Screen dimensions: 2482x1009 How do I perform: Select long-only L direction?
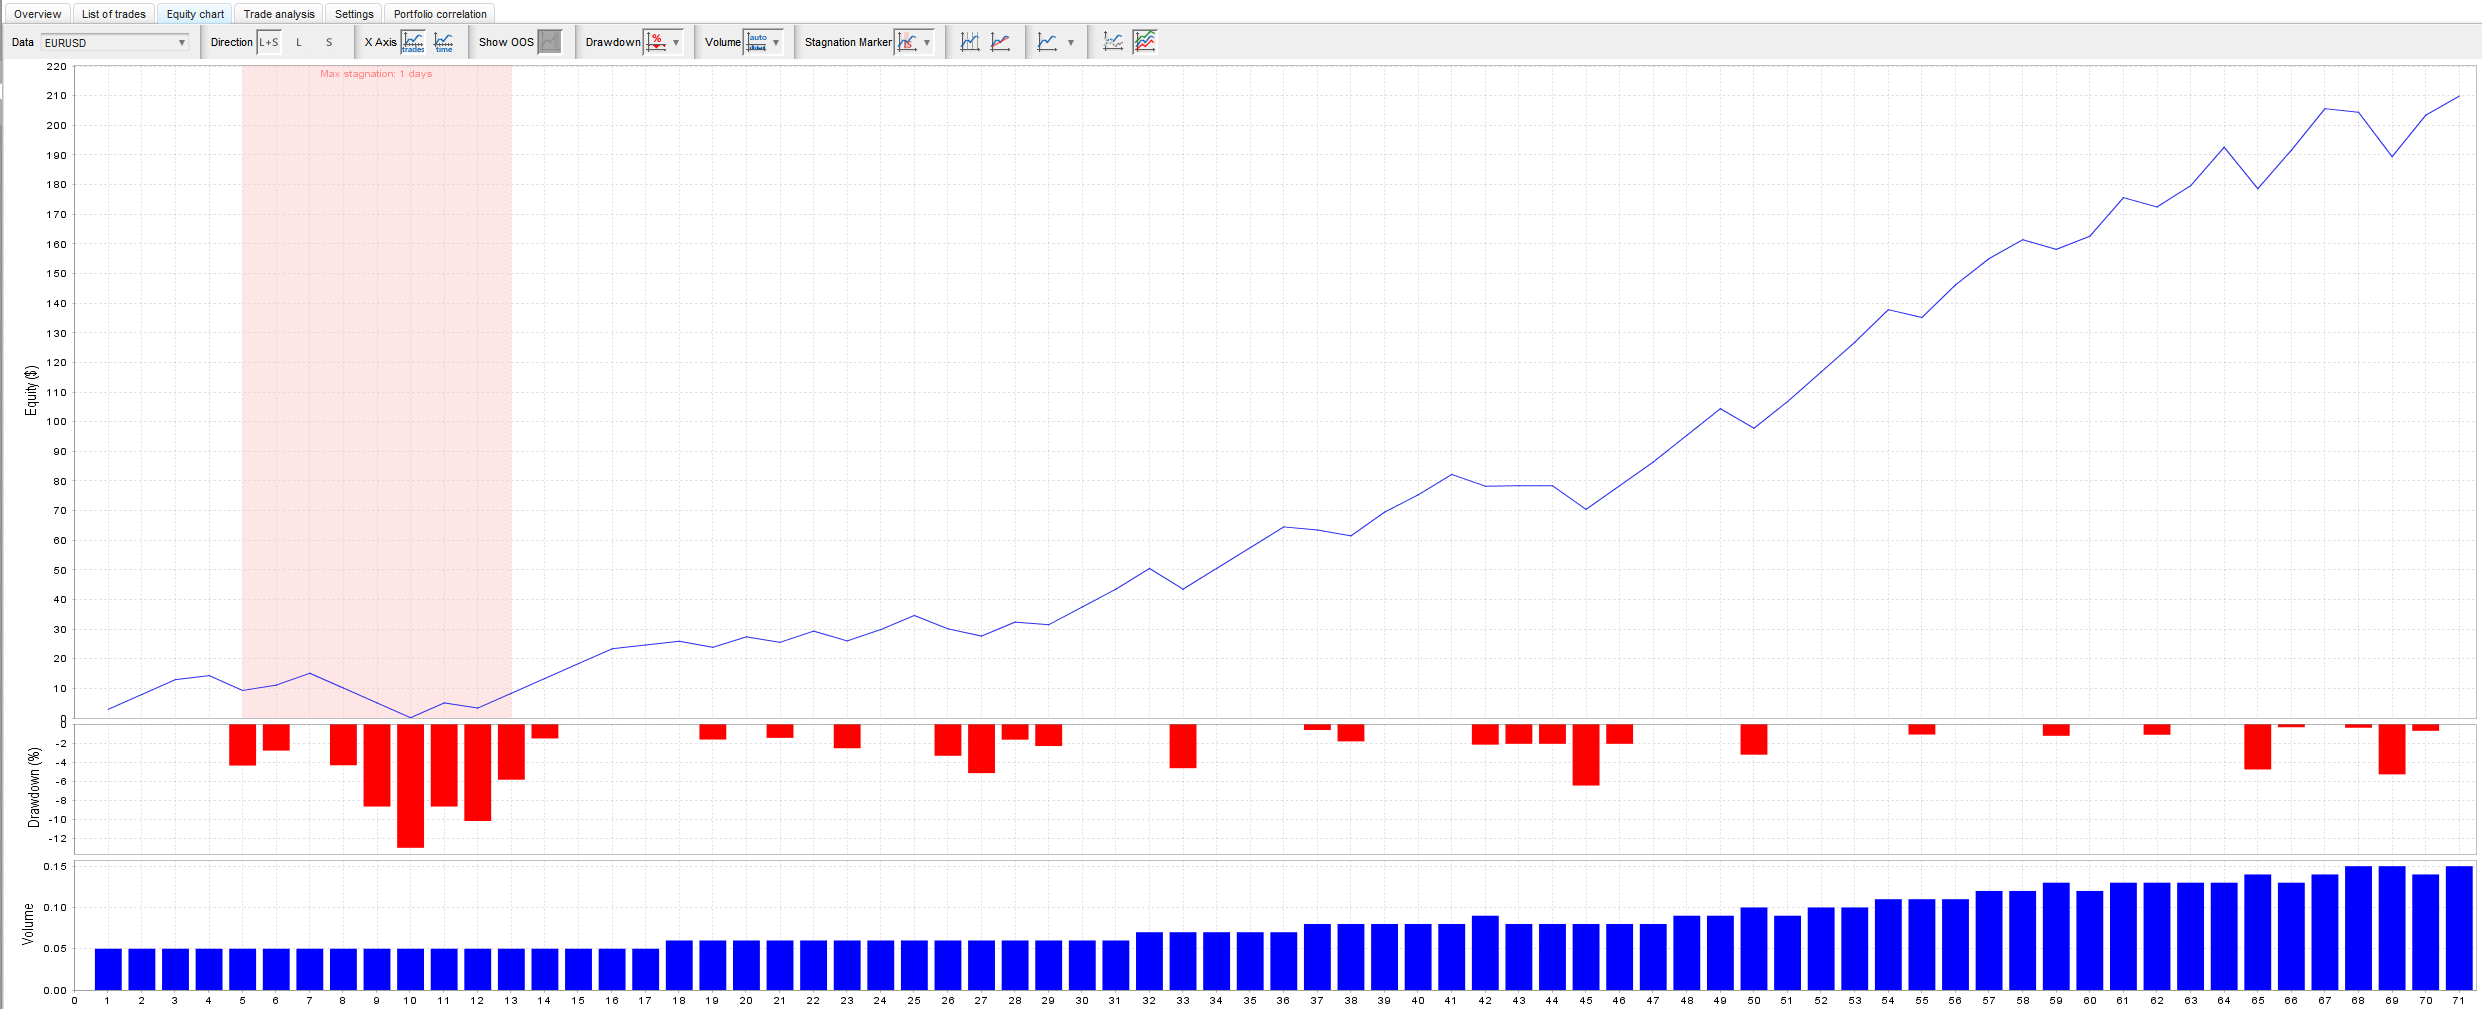[x=299, y=42]
